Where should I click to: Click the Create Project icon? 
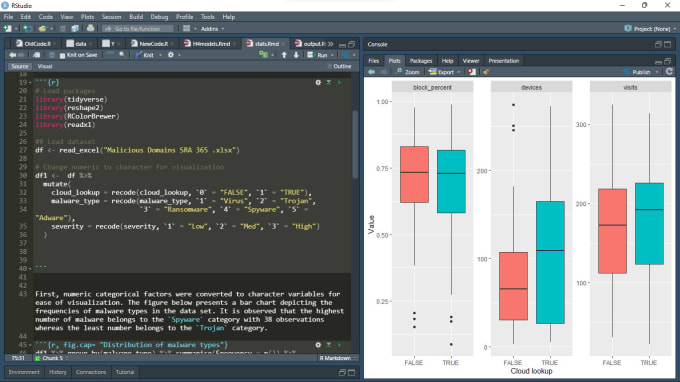click(x=27, y=29)
